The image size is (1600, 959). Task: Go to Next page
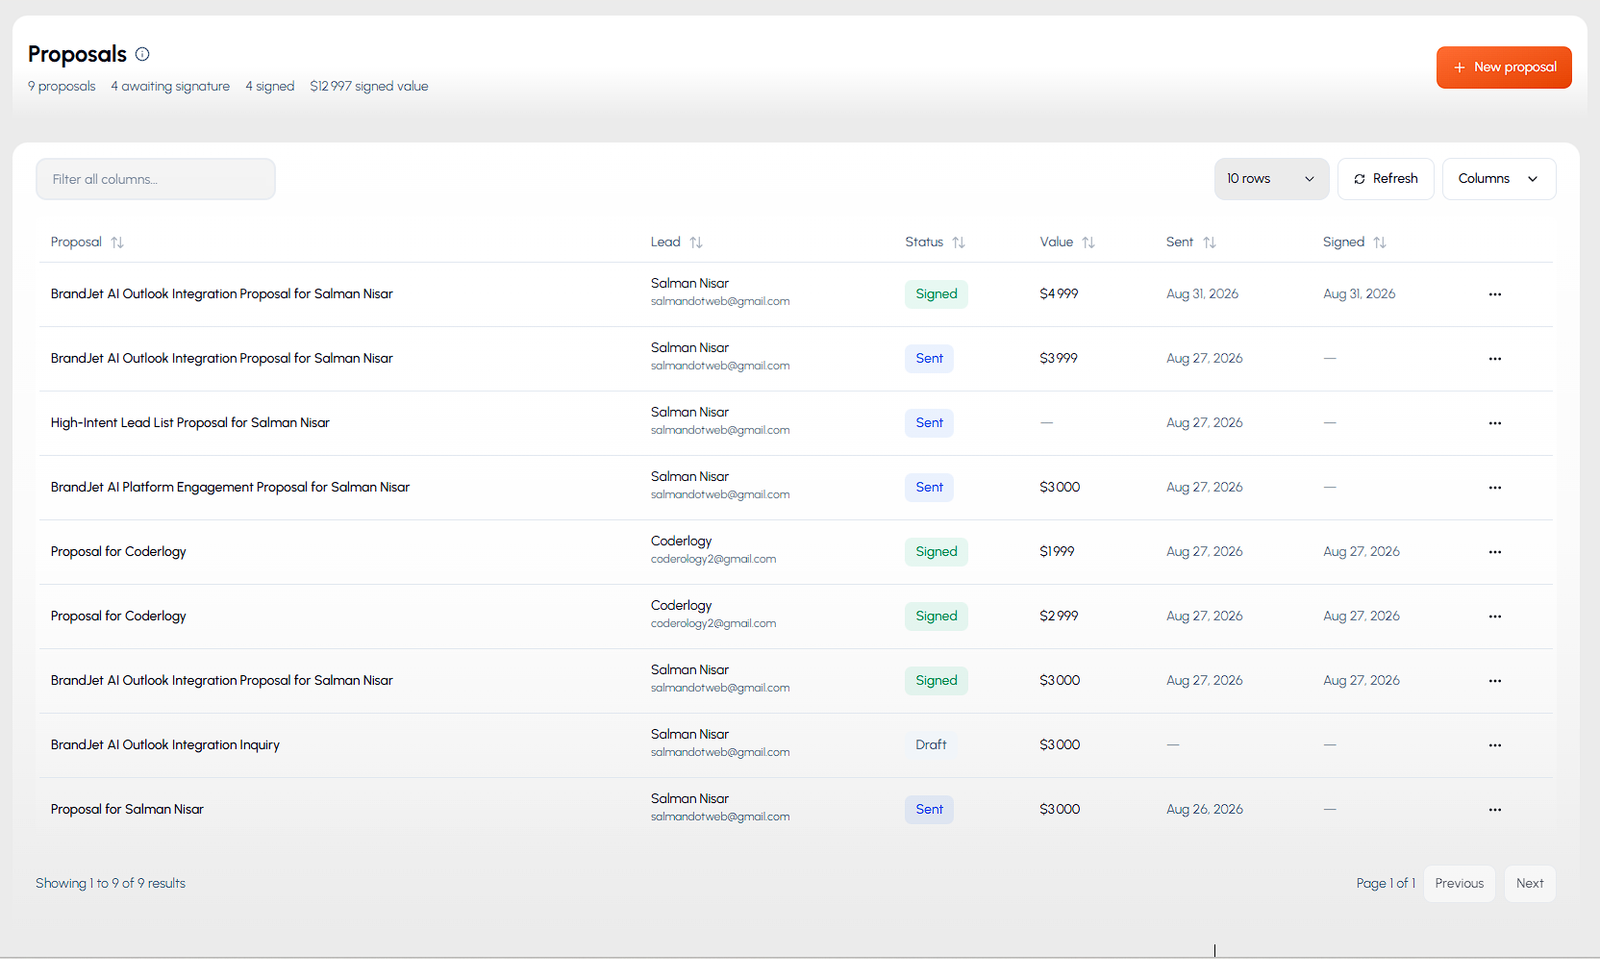pyautogui.click(x=1529, y=883)
